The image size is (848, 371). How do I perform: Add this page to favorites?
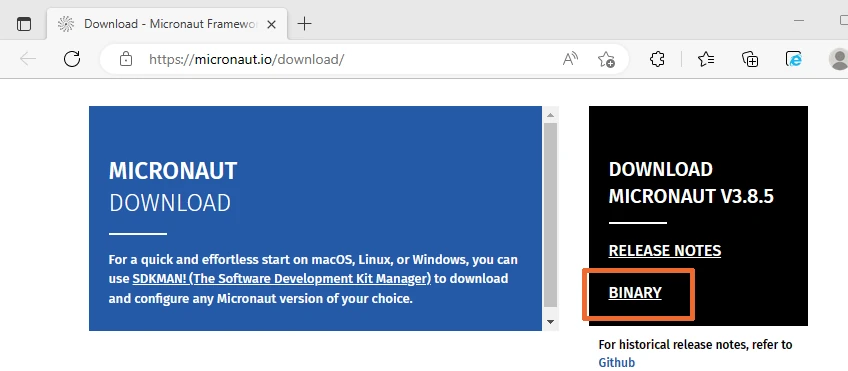[606, 59]
